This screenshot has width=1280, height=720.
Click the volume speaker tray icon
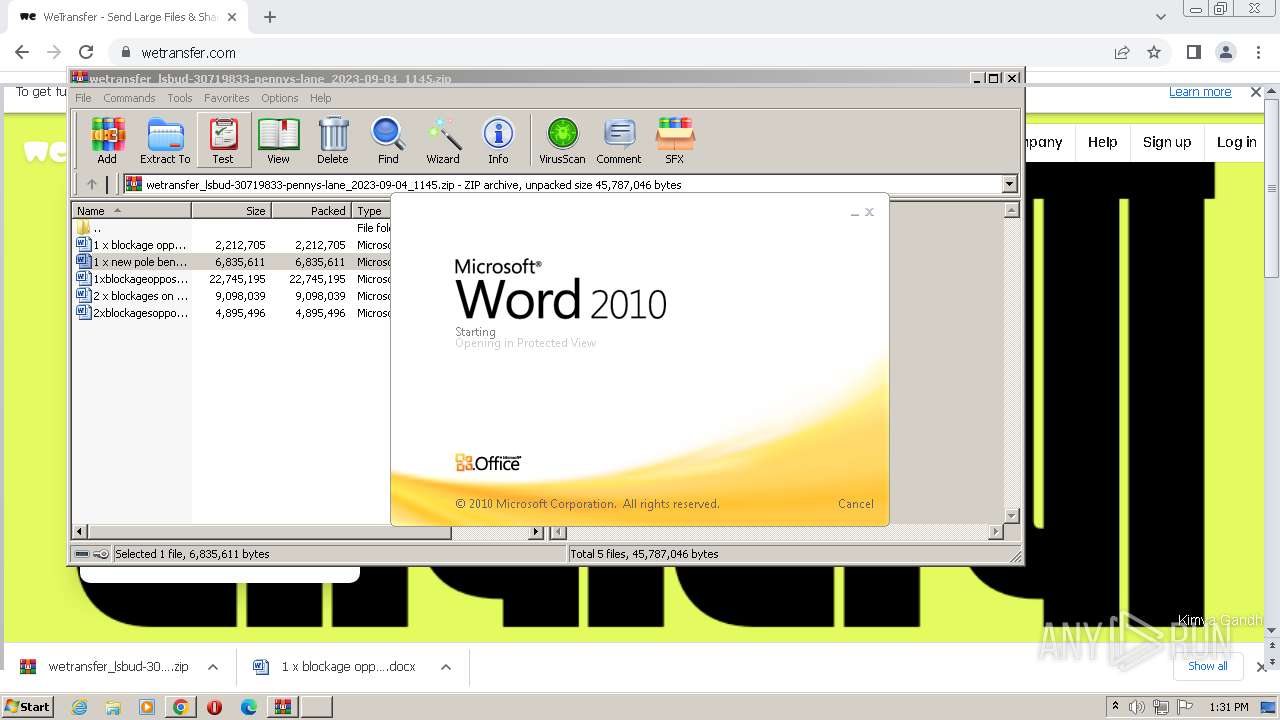tap(1138, 707)
